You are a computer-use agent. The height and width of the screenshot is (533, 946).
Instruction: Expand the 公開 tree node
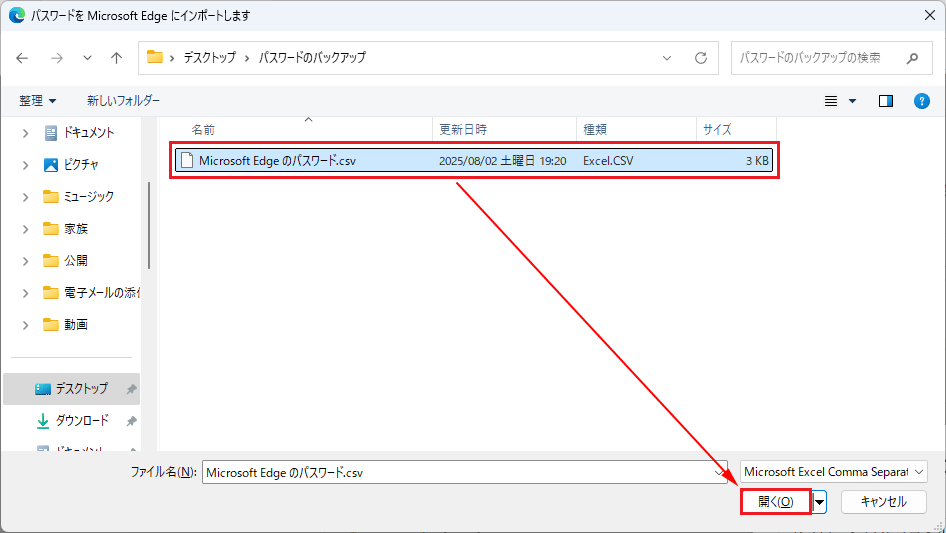[25, 261]
